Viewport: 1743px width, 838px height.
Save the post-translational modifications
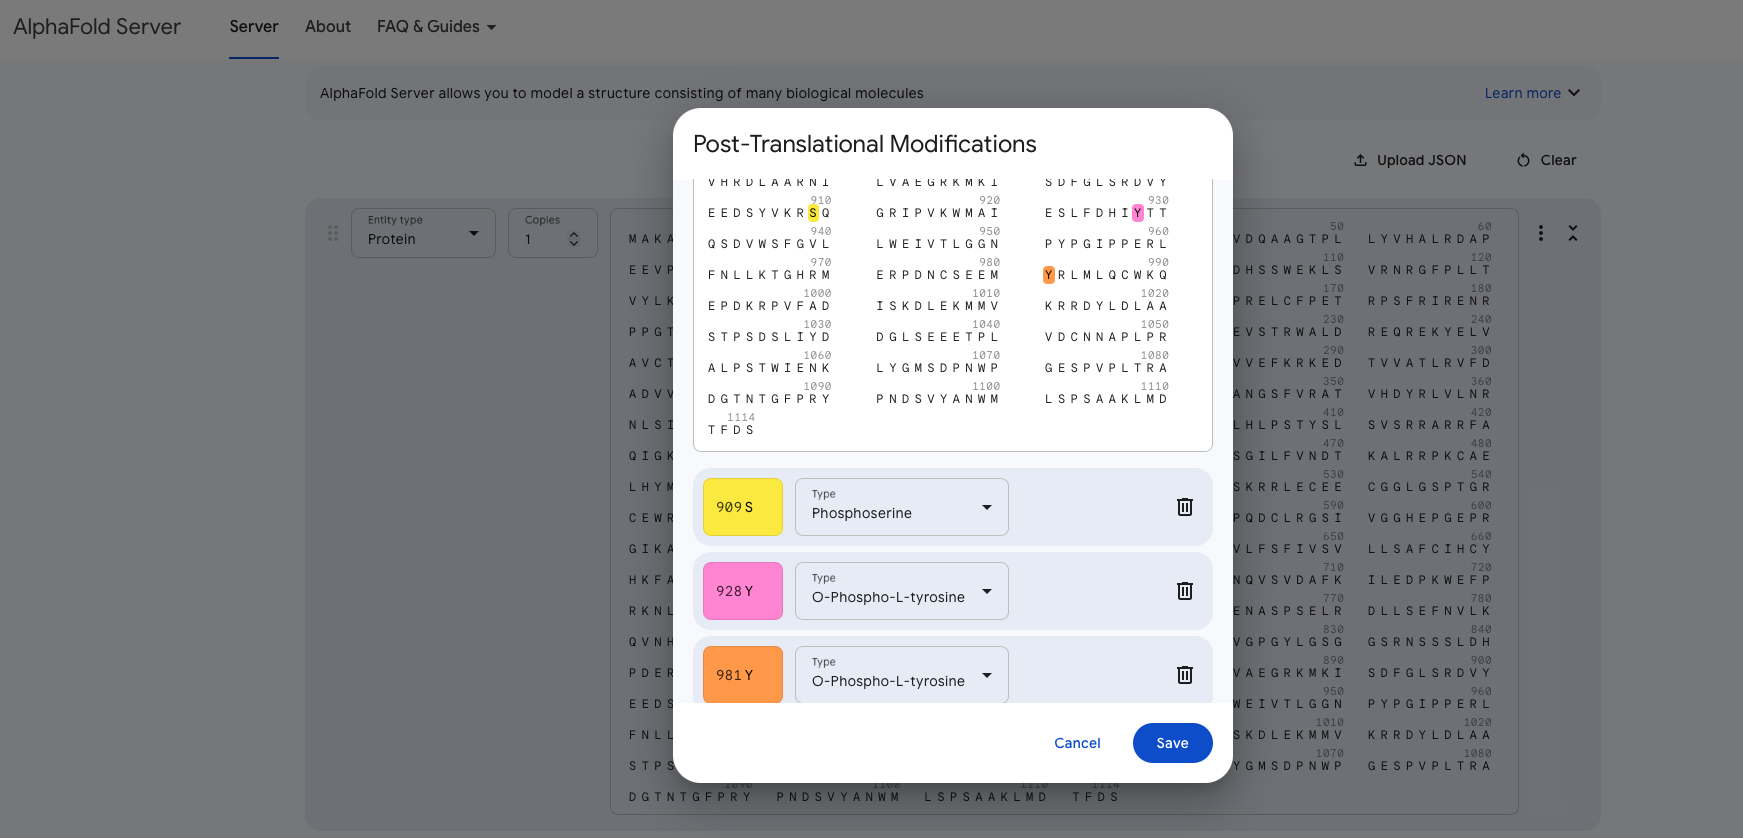click(x=1172, y=743)
